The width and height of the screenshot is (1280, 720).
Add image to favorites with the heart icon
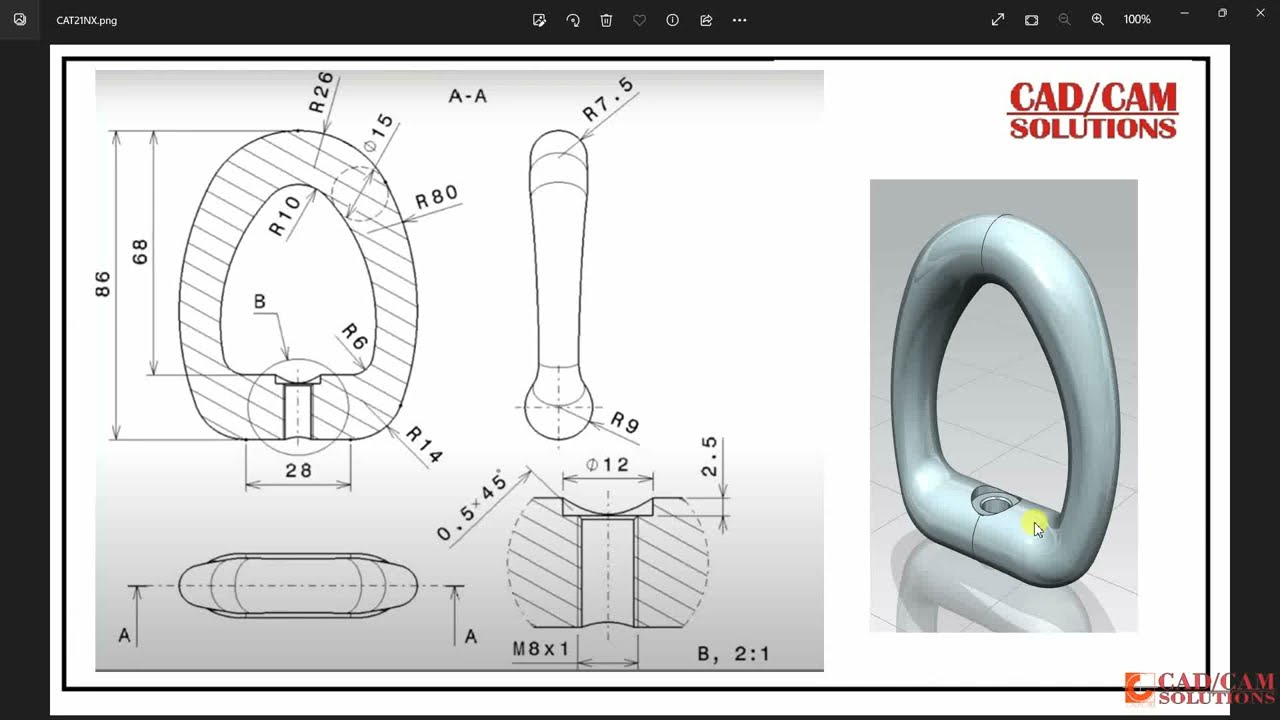[x=639, y=19]
